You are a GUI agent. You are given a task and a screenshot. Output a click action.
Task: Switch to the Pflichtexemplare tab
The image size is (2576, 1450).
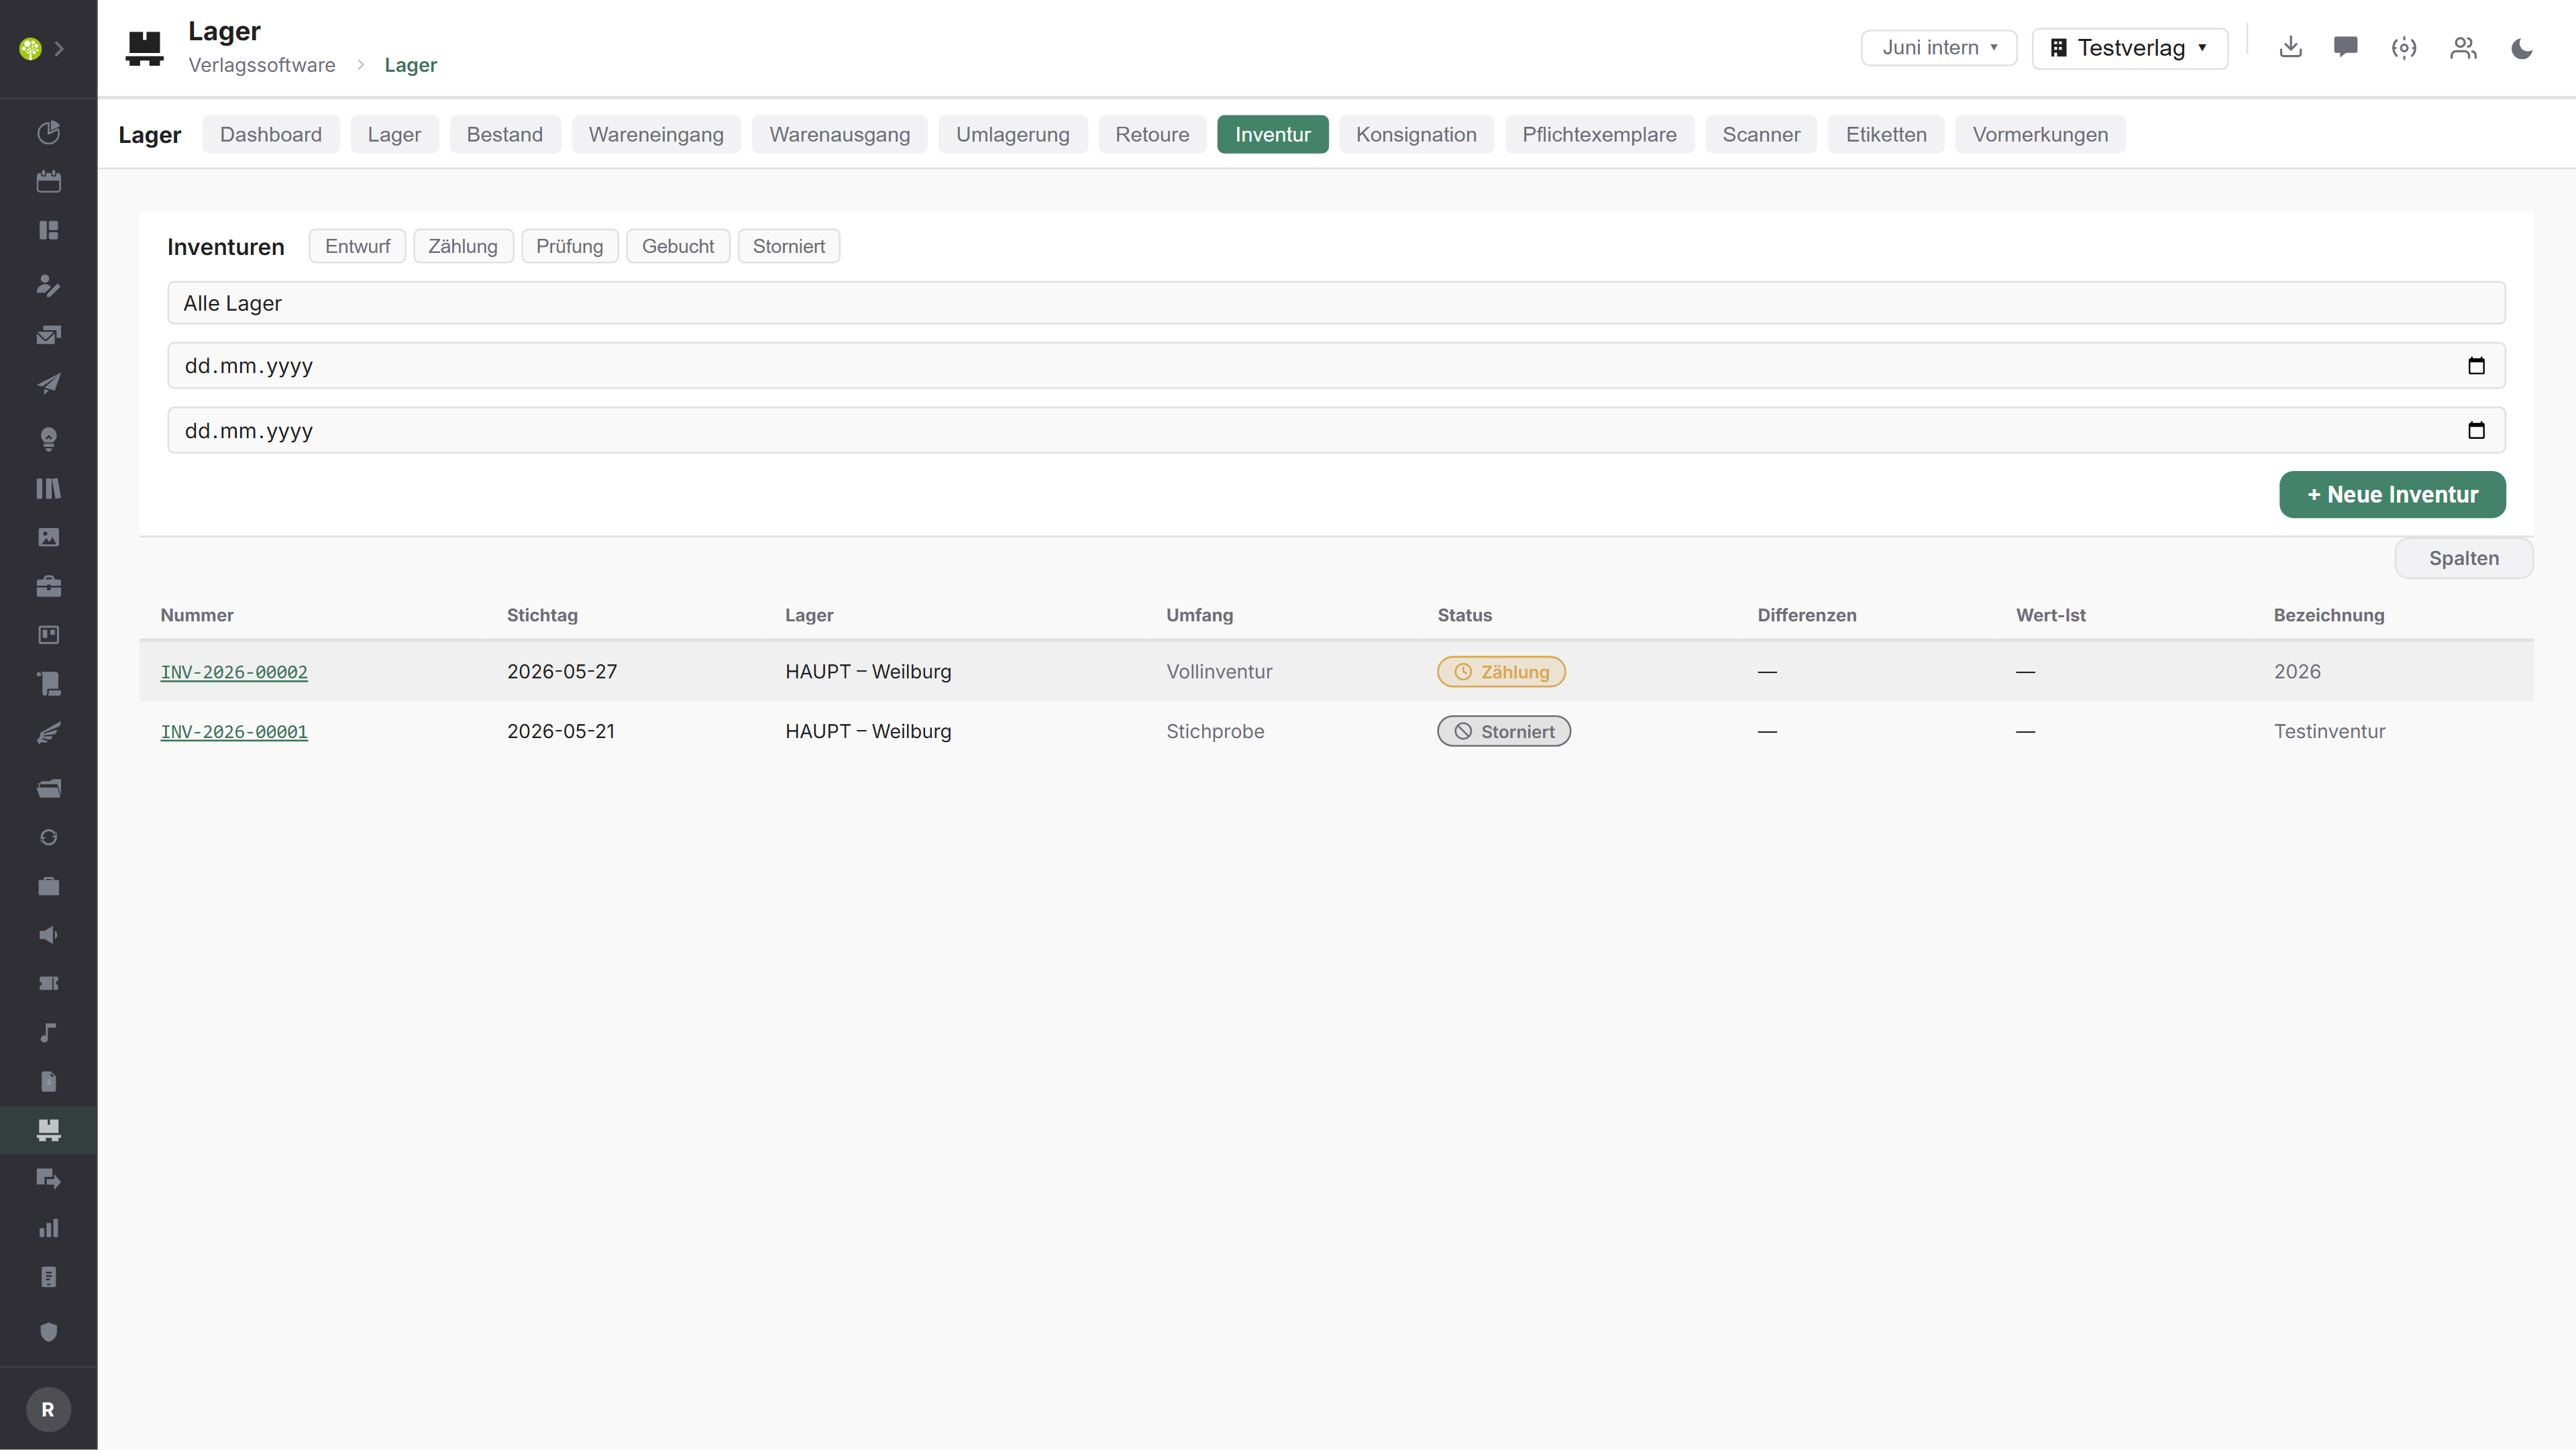click(x=1599, y=134)
